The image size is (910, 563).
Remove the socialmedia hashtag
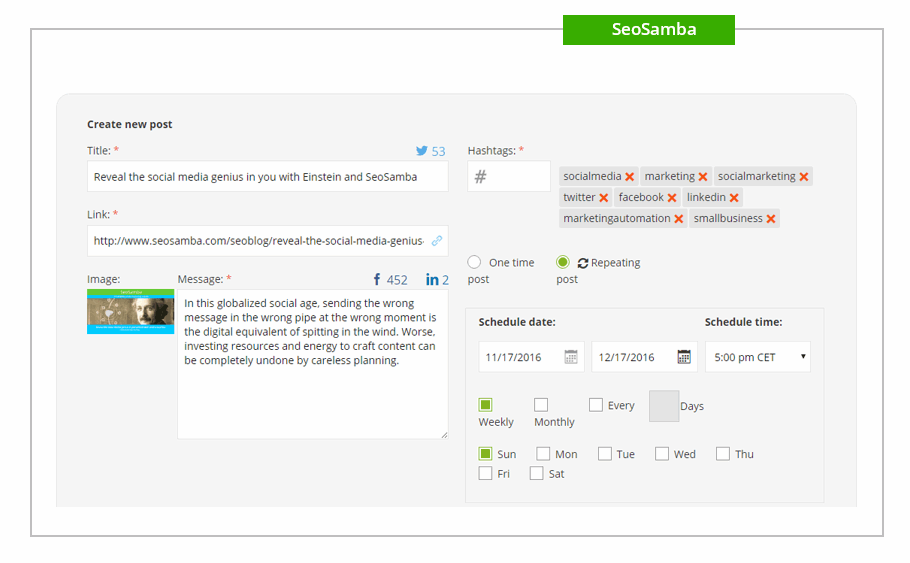pyautogui.click(x=630, y=176)
